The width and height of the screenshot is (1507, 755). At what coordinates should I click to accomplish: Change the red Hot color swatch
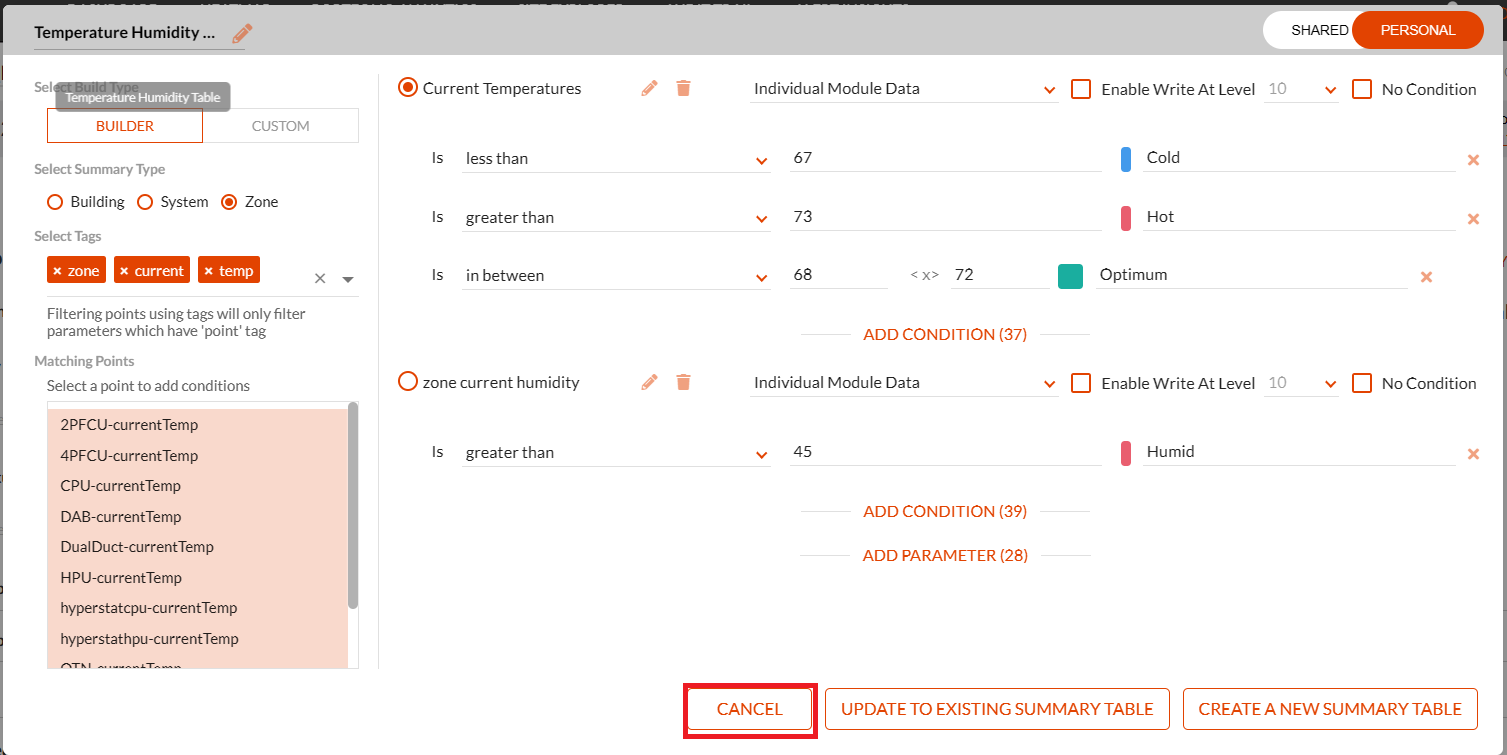click(x=1126, y=218)
